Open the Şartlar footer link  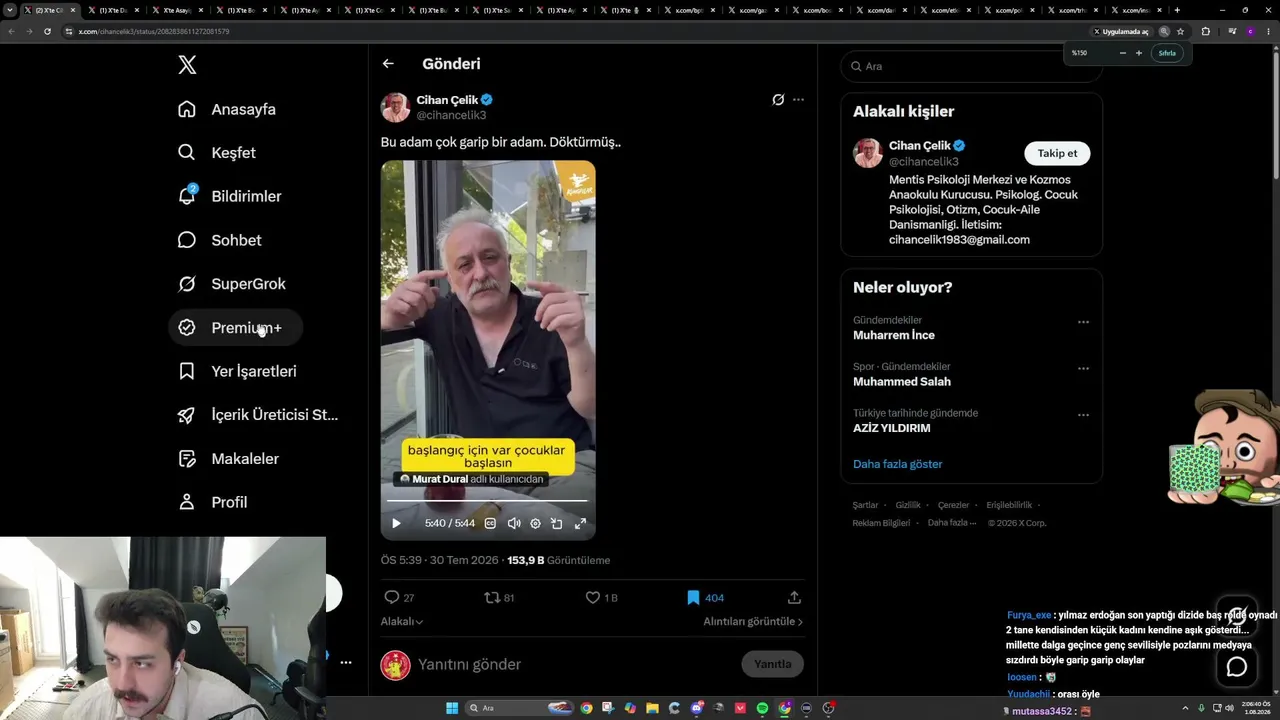pyautogui.click(x=866, y=505)
